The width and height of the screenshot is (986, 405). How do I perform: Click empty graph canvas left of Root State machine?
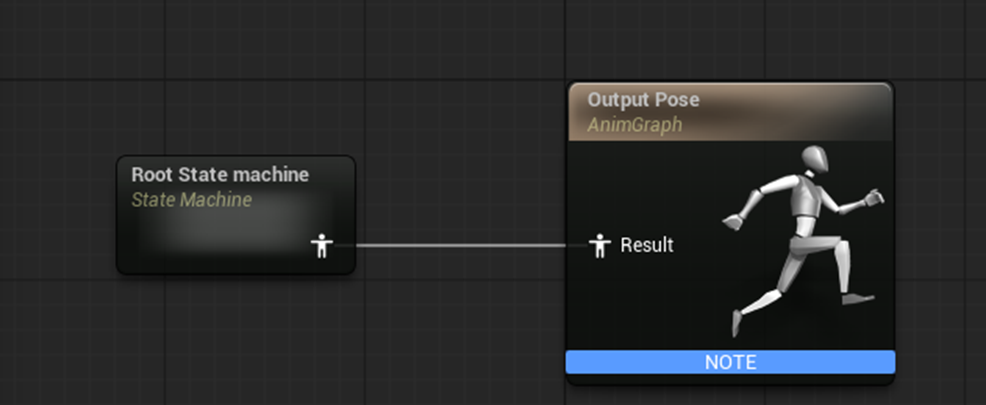coord(55,215)
